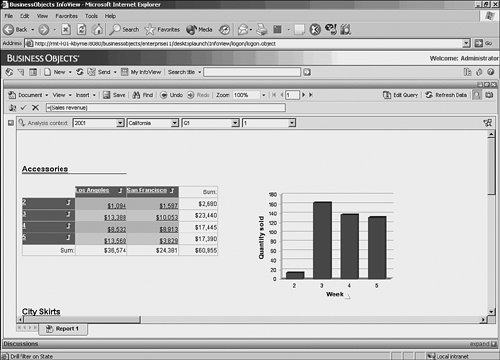Select the Report 1 tab

[x=63, y=329]
